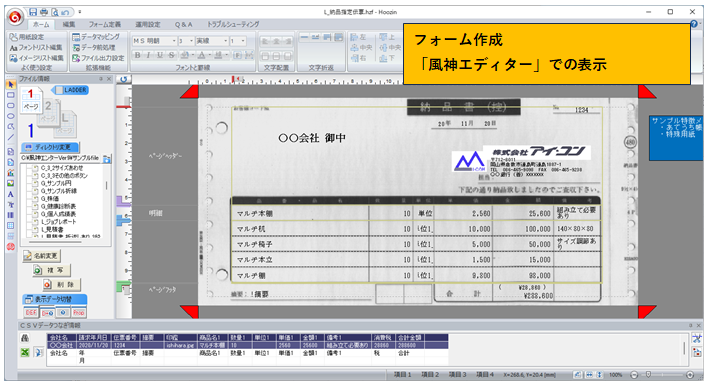Adjust the zoom slider in status bar

pyautogui.click(x=648, y=375)
